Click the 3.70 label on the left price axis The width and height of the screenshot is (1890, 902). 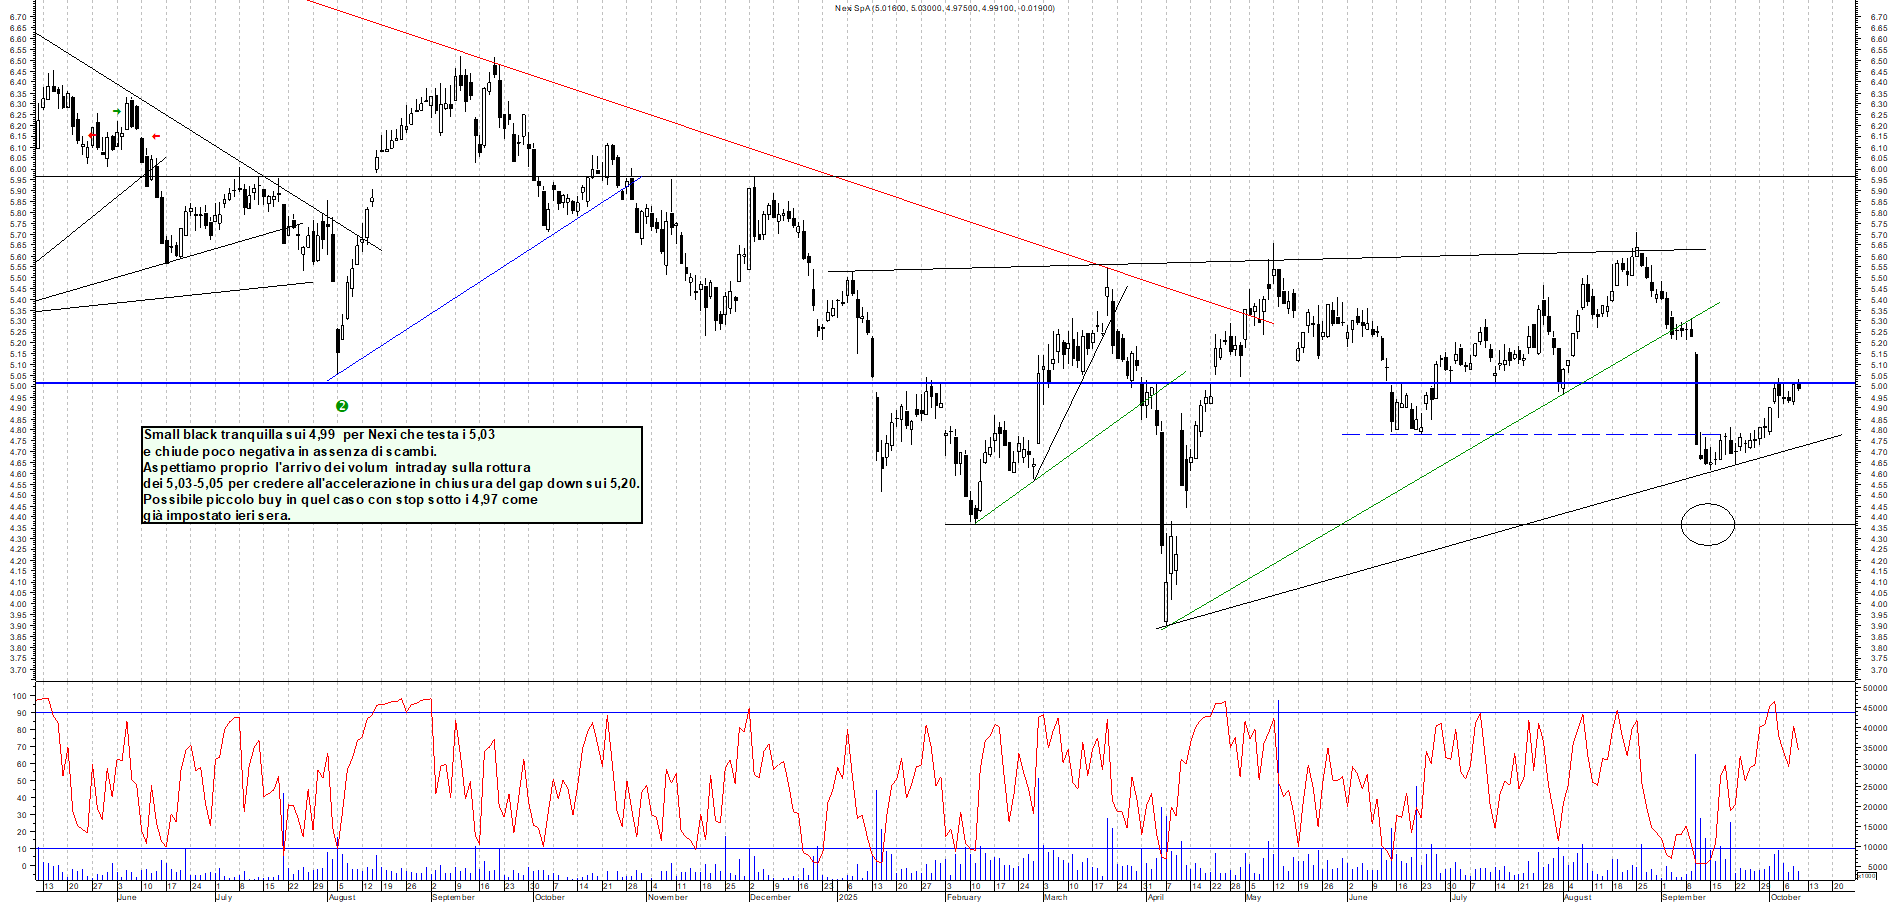[17, 670]
